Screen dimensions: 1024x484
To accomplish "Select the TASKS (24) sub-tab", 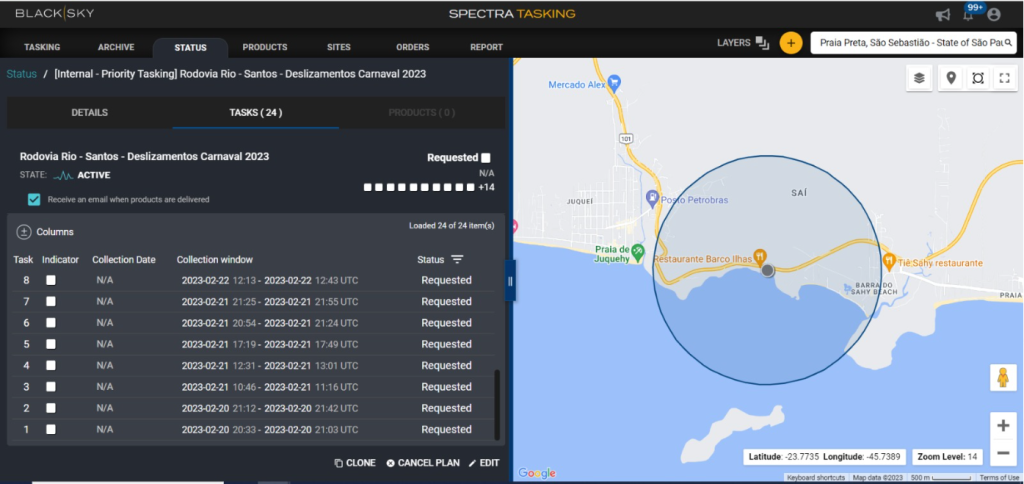I will coord(256,112).
